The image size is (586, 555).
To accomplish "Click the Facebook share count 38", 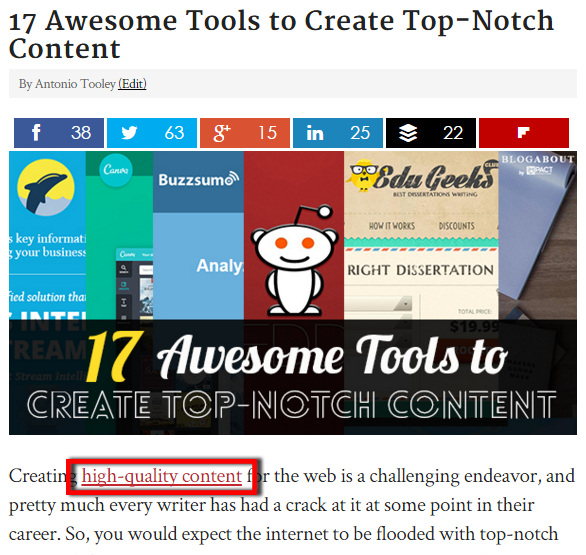I will pyautogui.click(x=81, y=133).
